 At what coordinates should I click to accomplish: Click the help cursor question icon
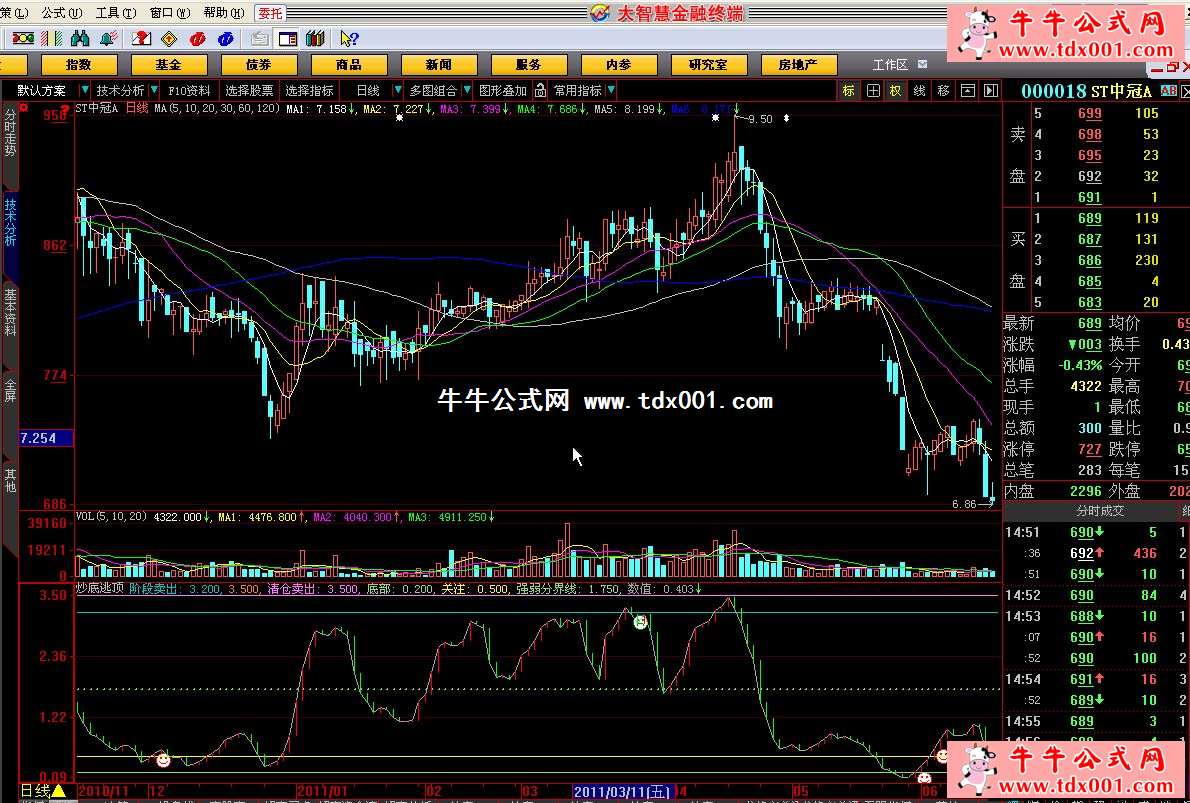pyautogui.click(x=349, y=38)
